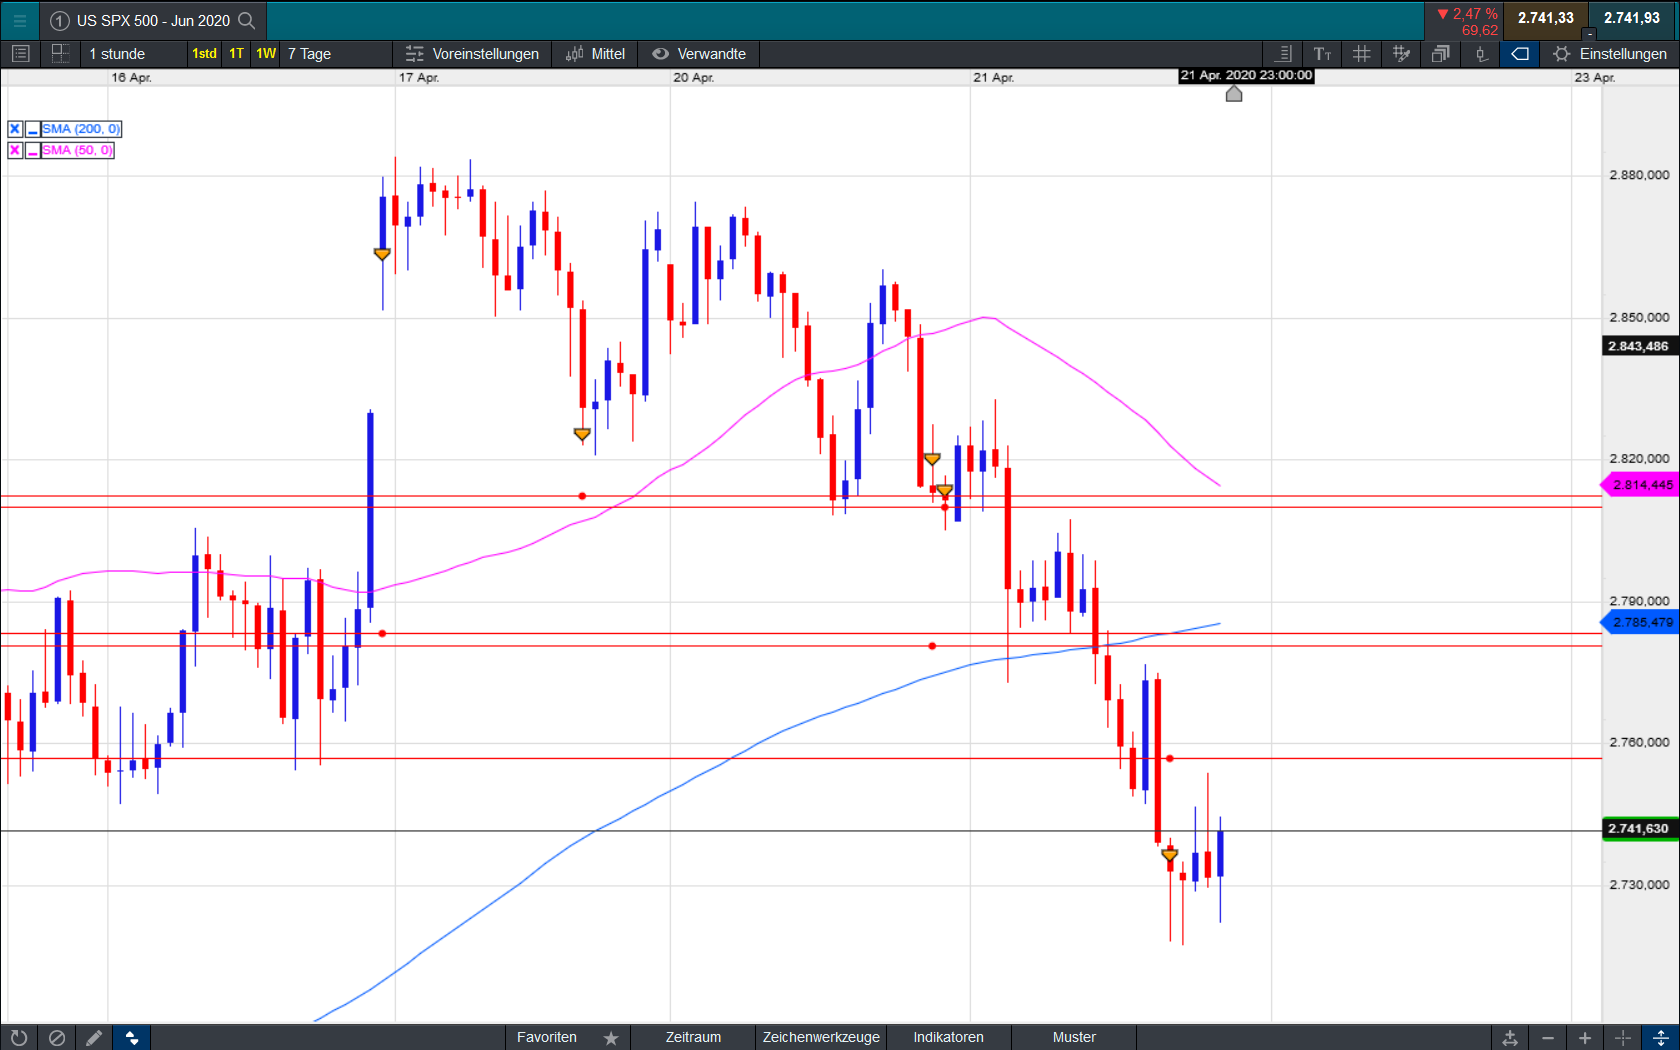The image size is (1680, 1050).
Task: Select the 1T timeframe
Action: point(236,54)
